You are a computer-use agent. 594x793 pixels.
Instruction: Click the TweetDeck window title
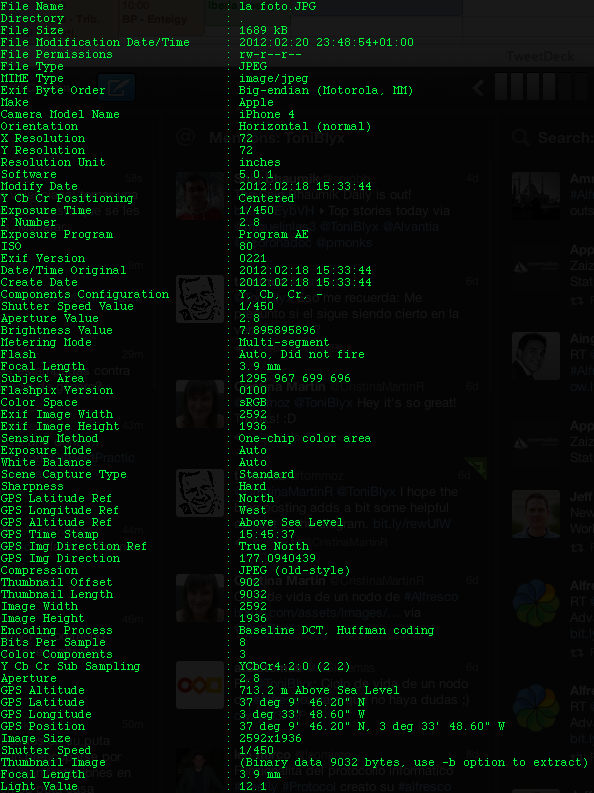(x=540, y=56)
